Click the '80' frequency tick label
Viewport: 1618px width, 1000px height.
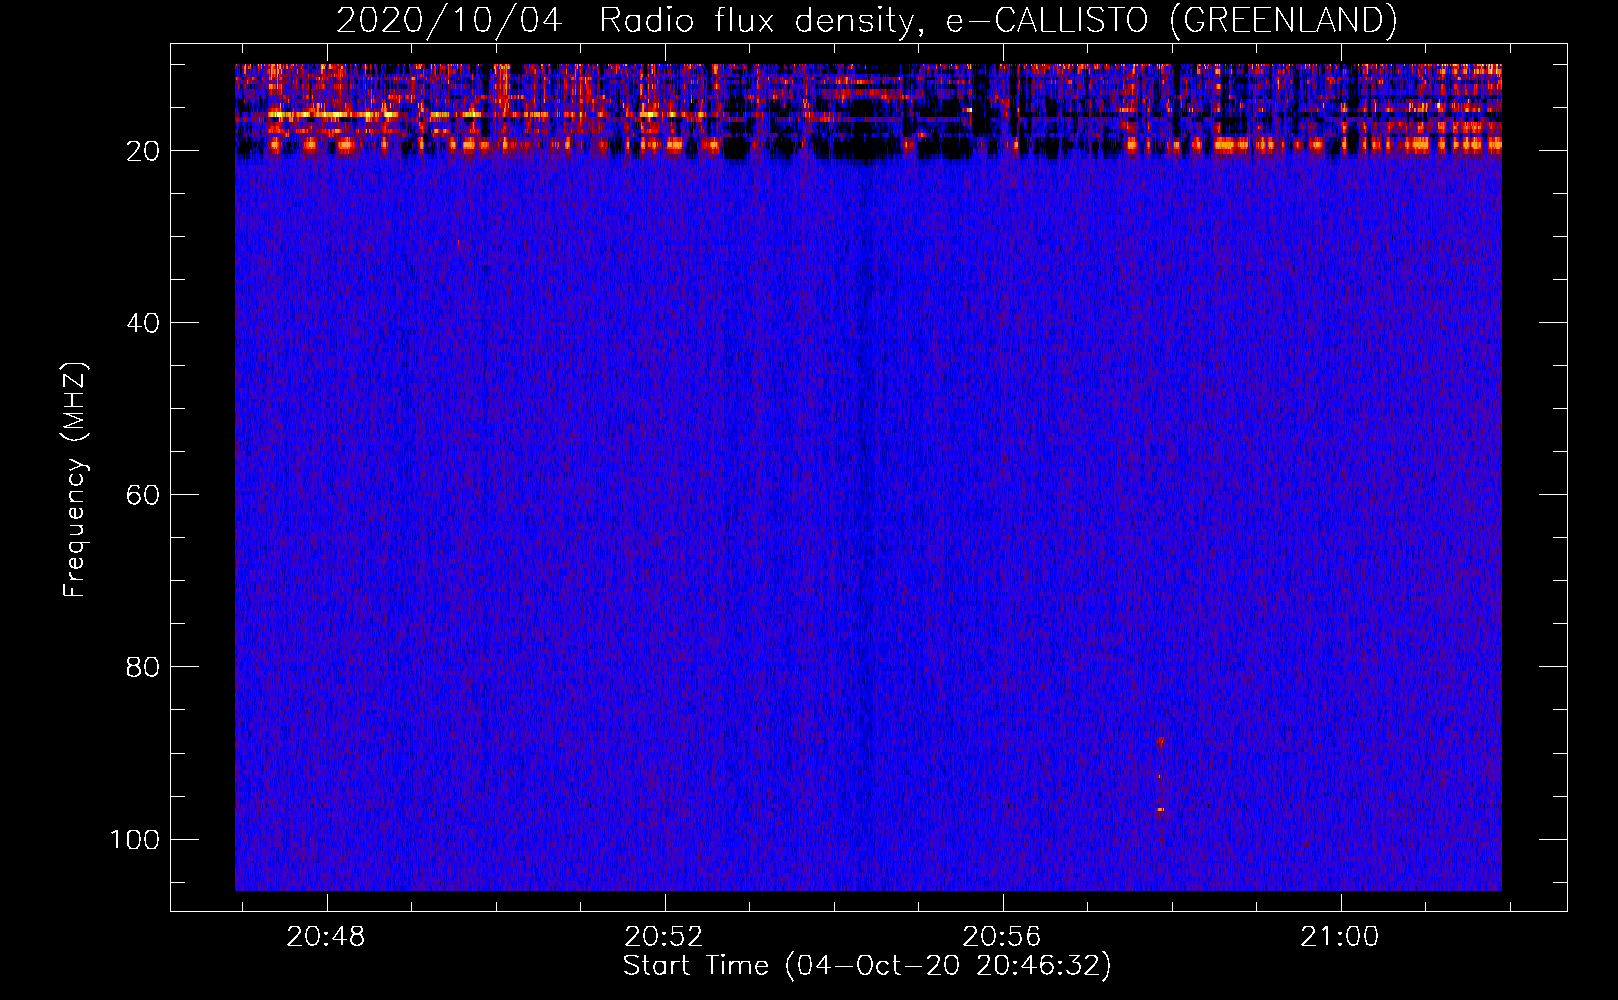click(143, 667)
